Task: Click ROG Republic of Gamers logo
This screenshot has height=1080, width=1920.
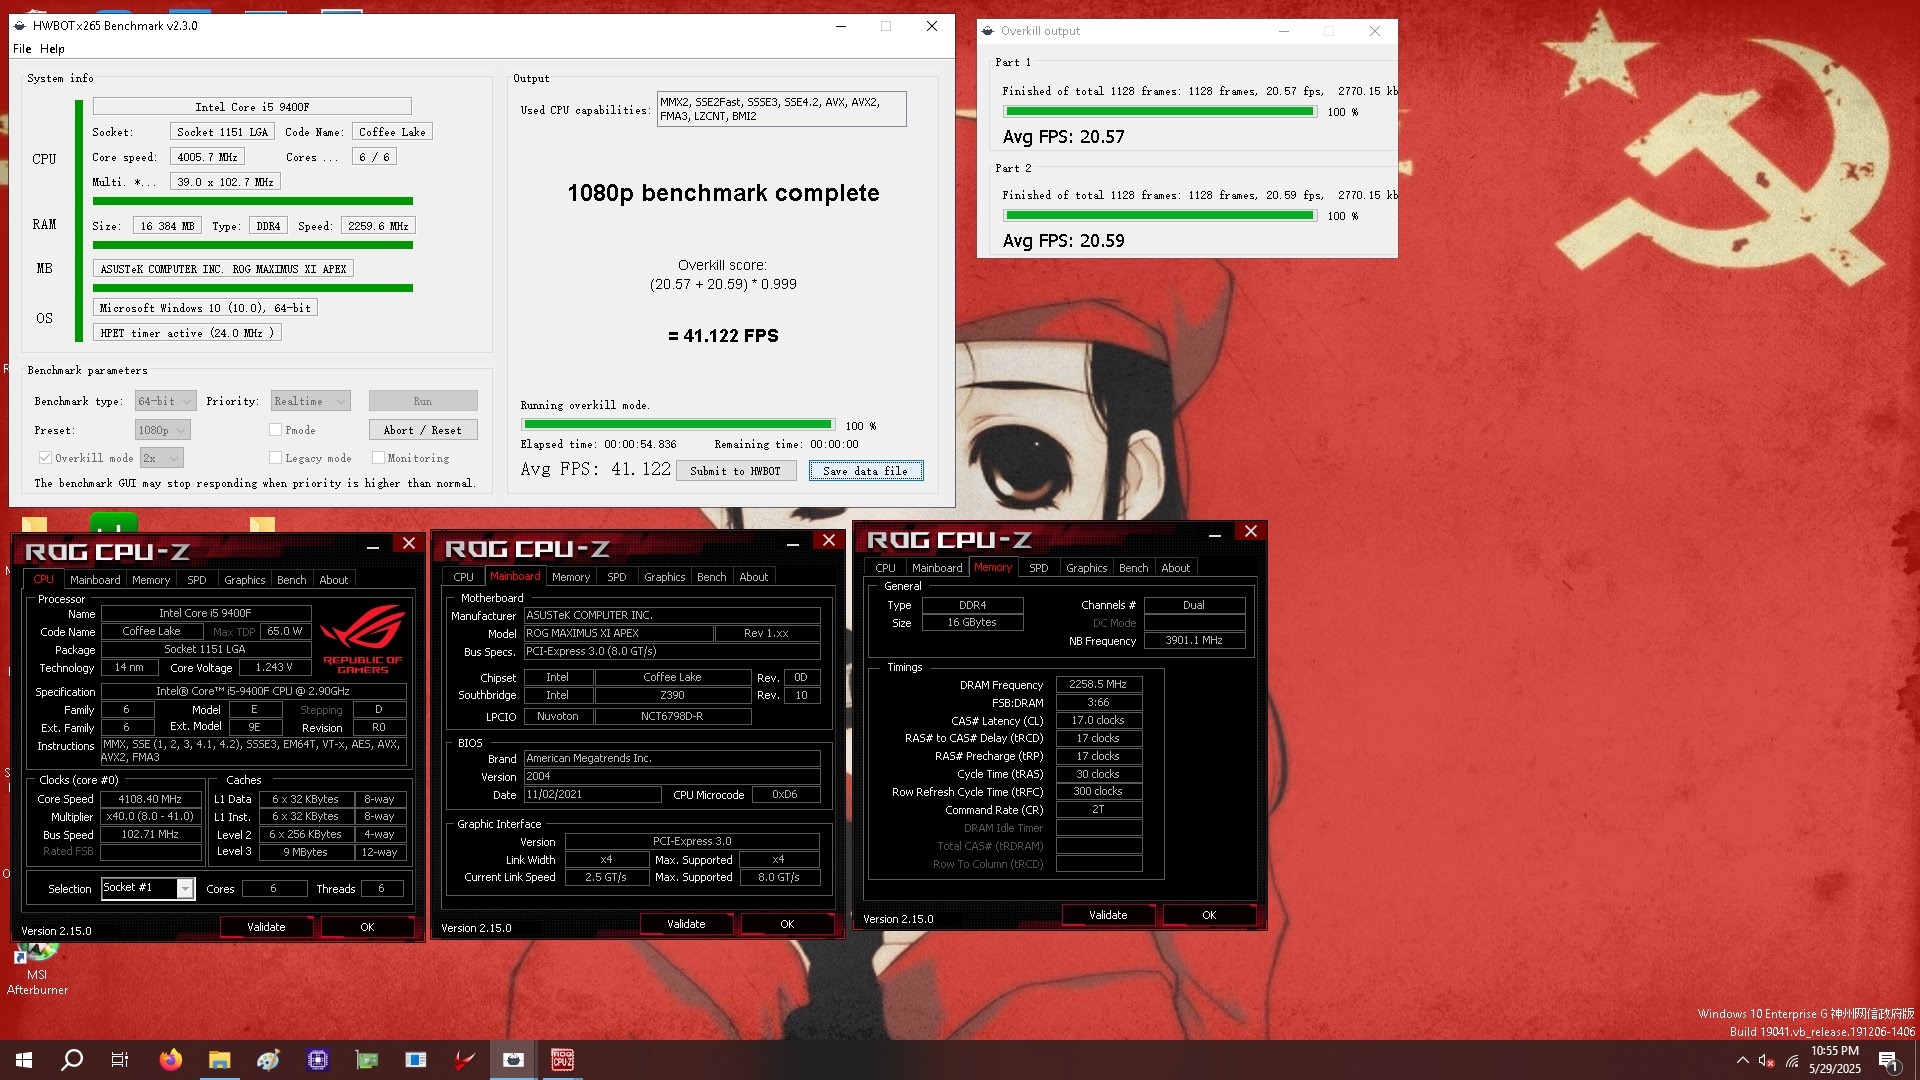Action: point(363,639)
